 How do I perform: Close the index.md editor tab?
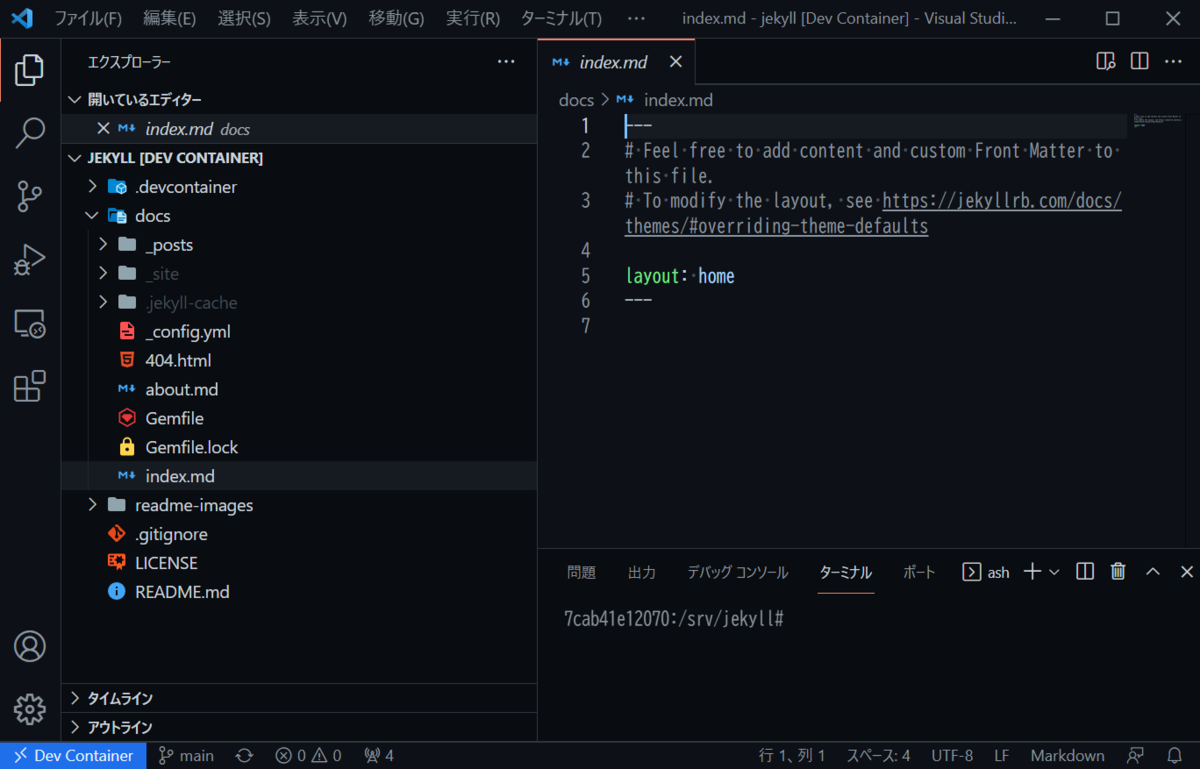[x=676, y=62]
